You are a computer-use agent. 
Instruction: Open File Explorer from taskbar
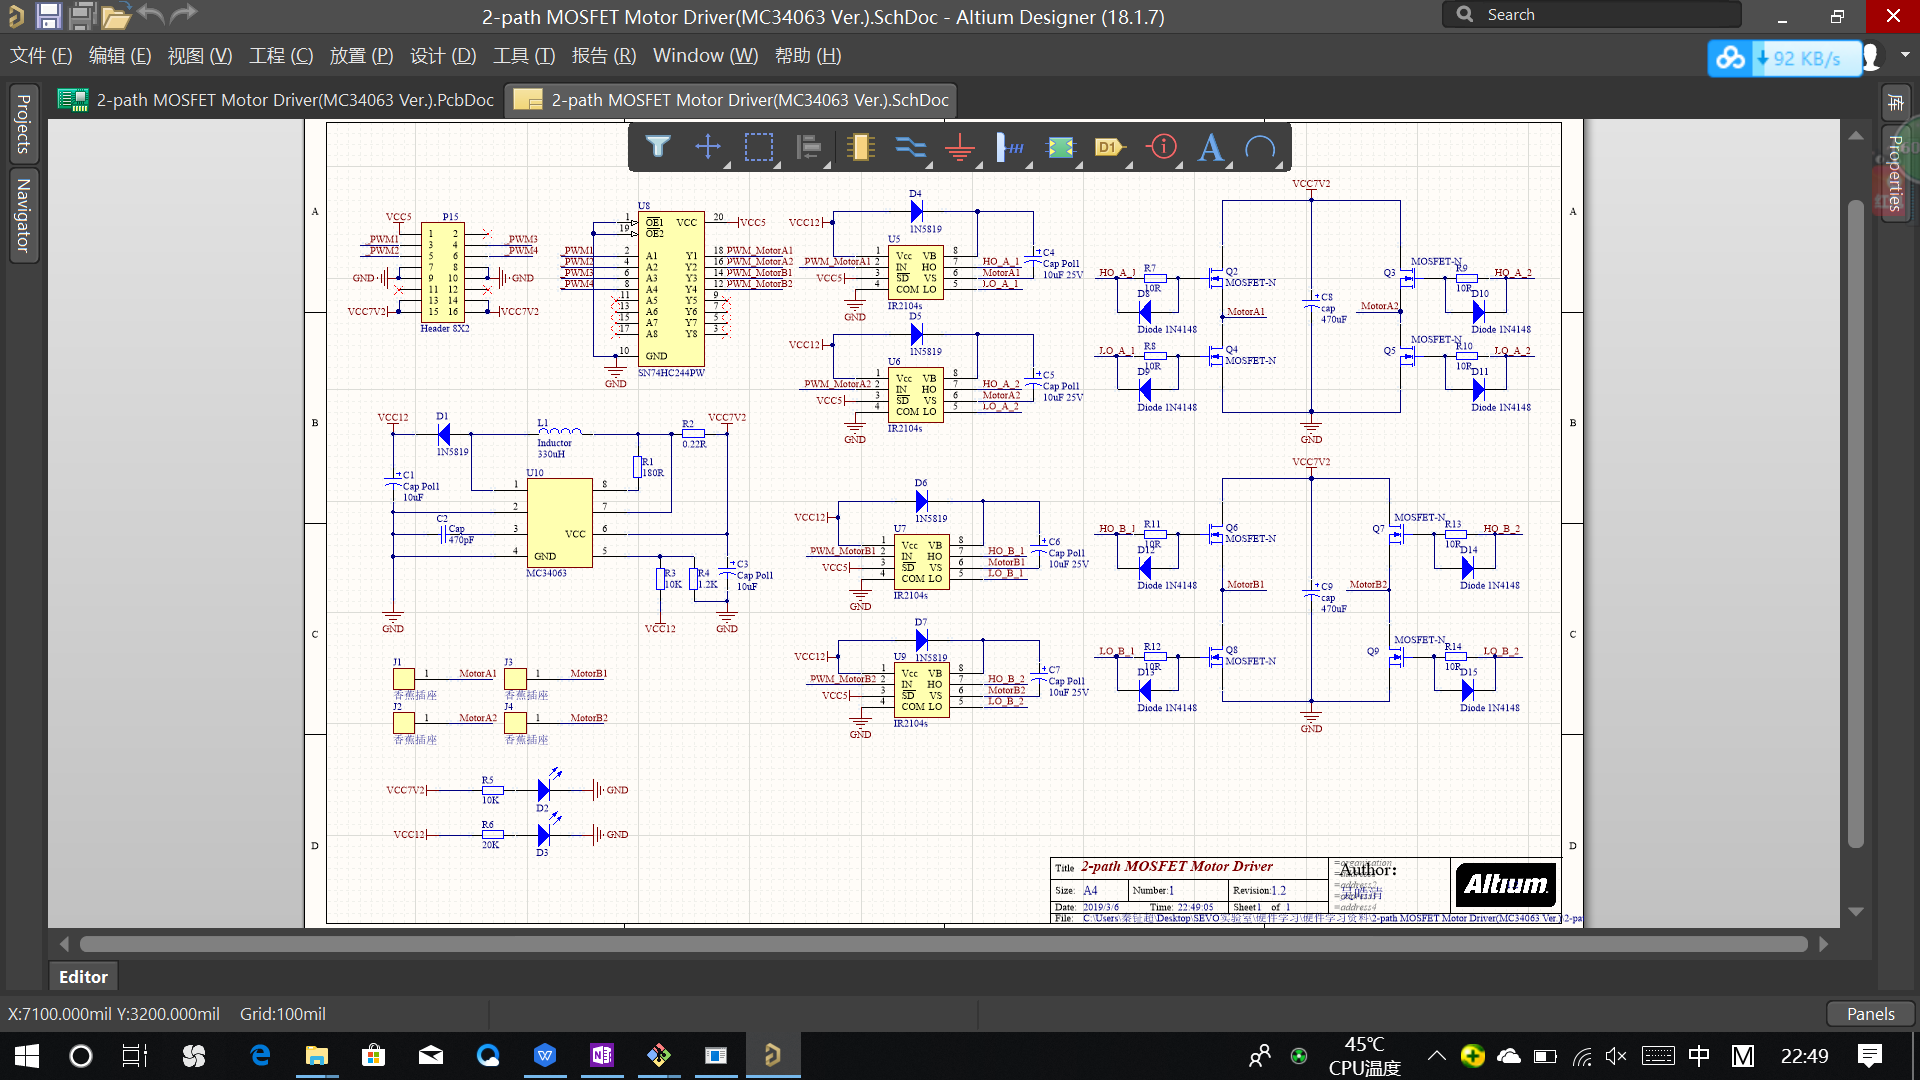316,1055
